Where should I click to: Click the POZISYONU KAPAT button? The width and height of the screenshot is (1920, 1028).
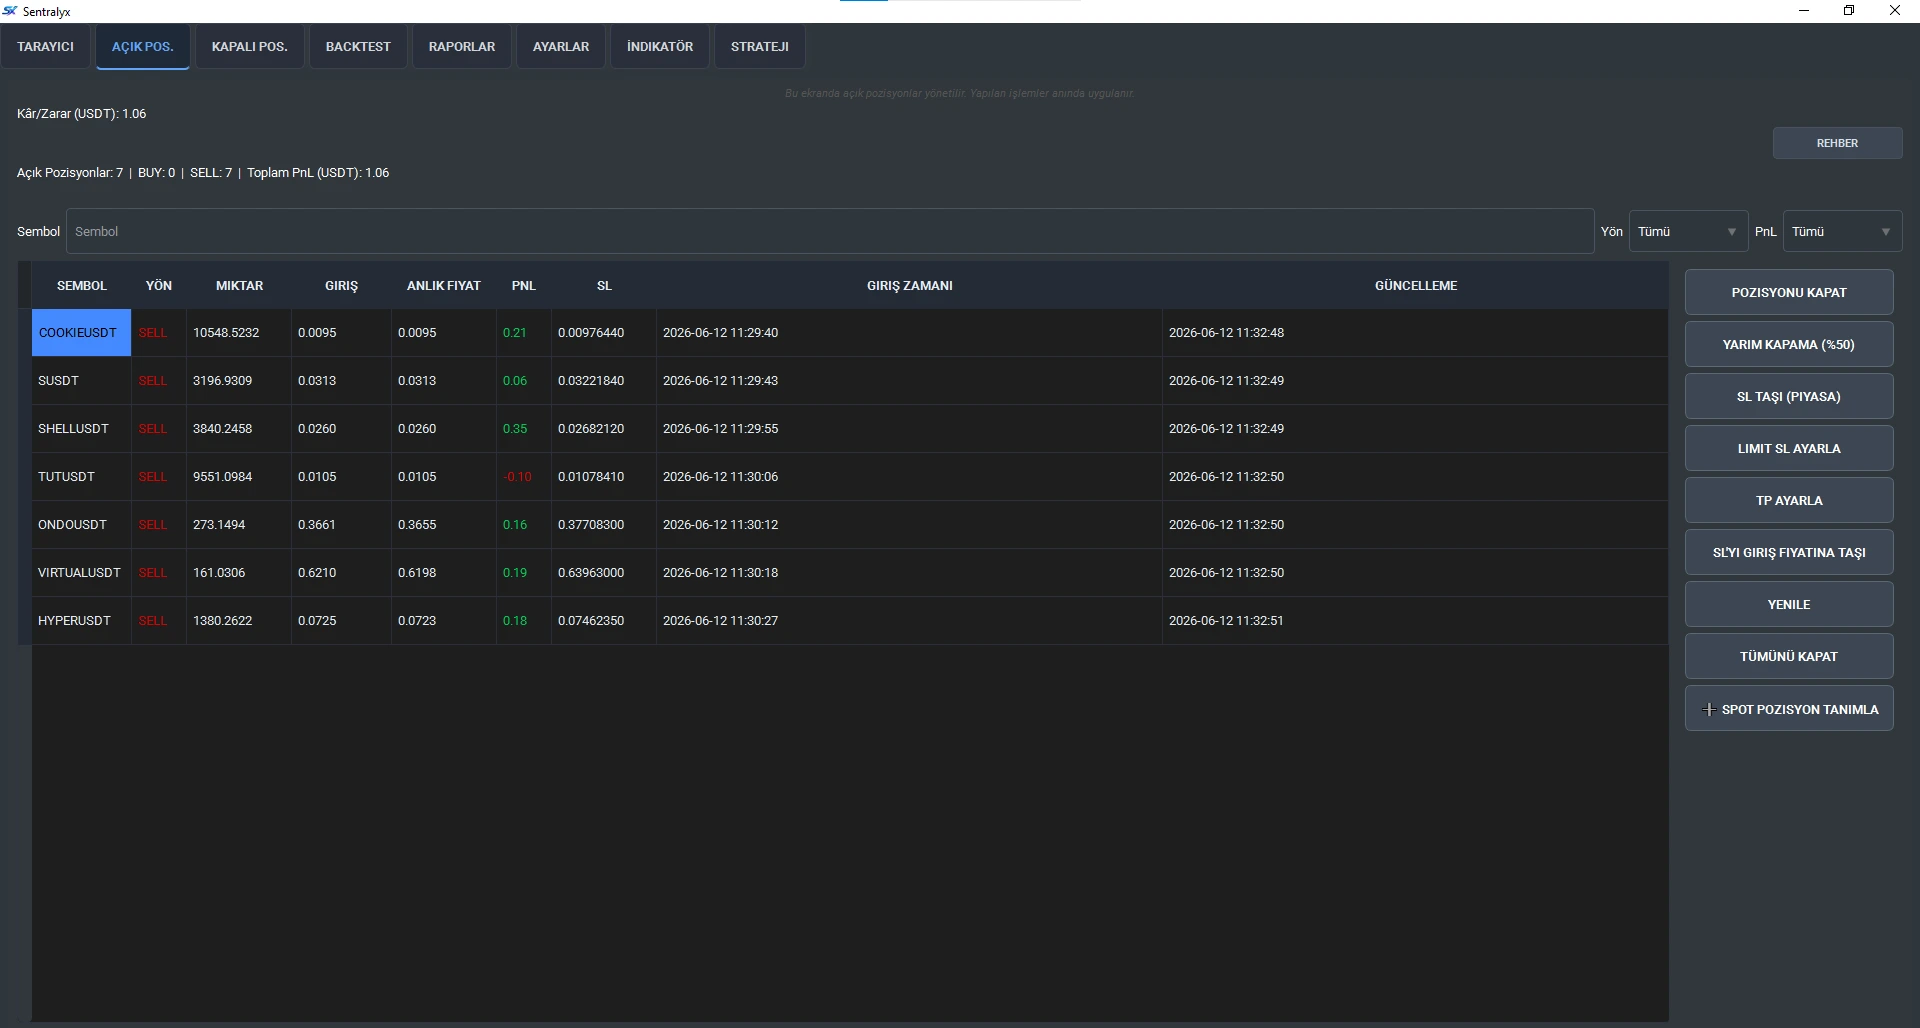coord(1789,292)
